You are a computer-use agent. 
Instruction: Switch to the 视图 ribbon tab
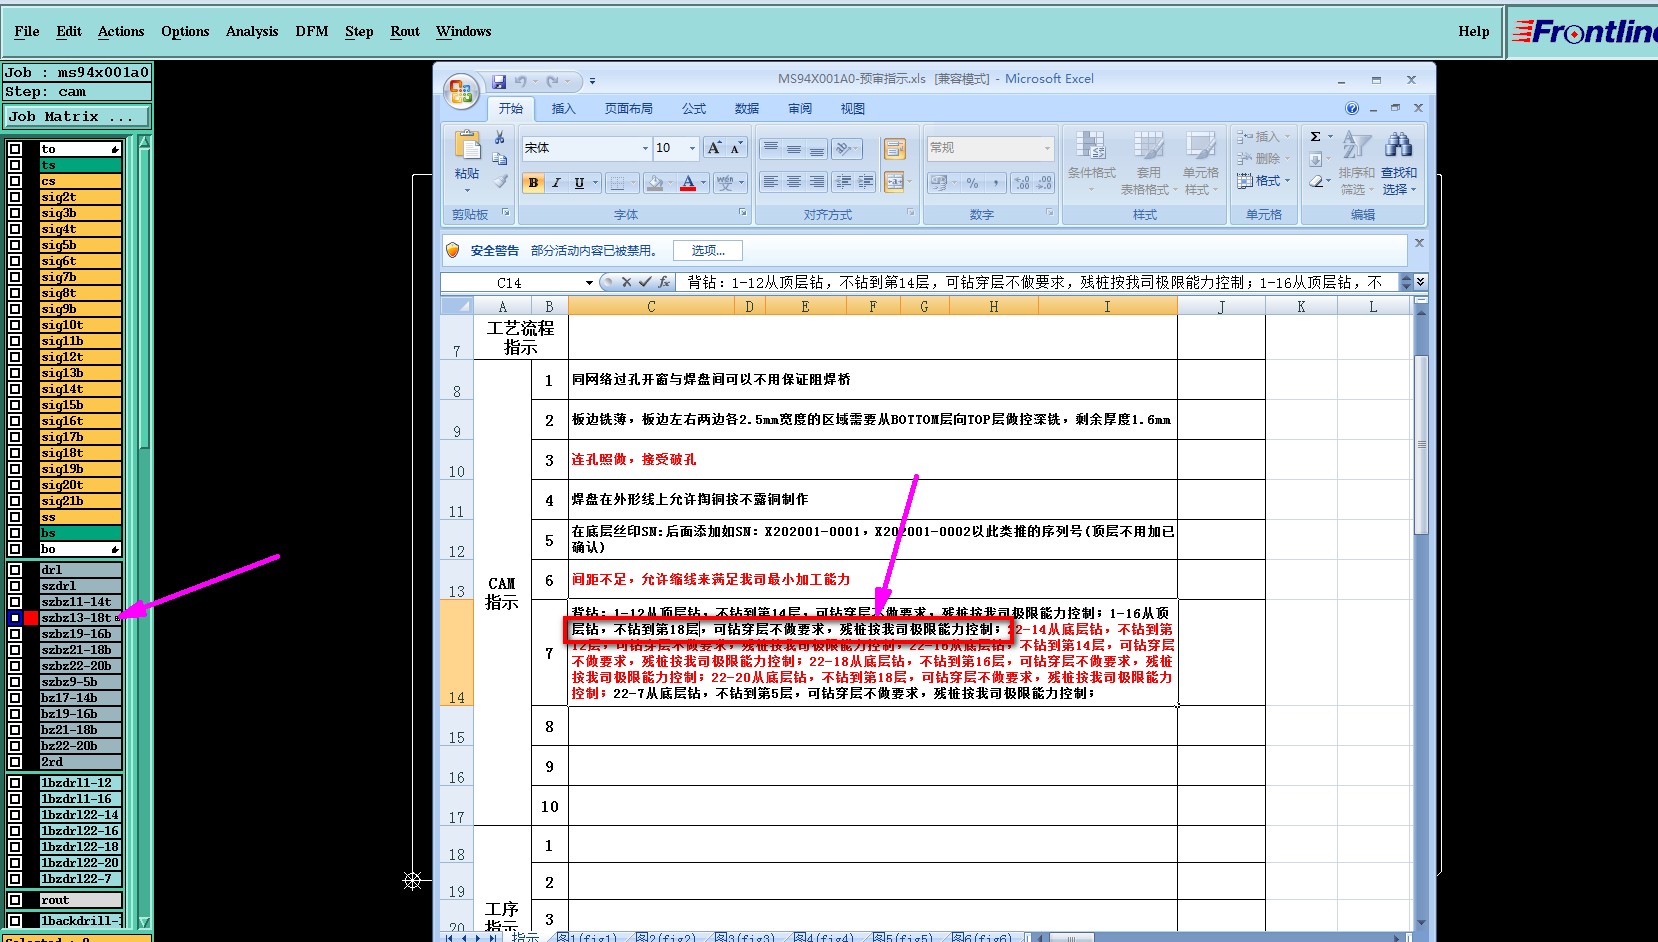[x=853, y=108]
